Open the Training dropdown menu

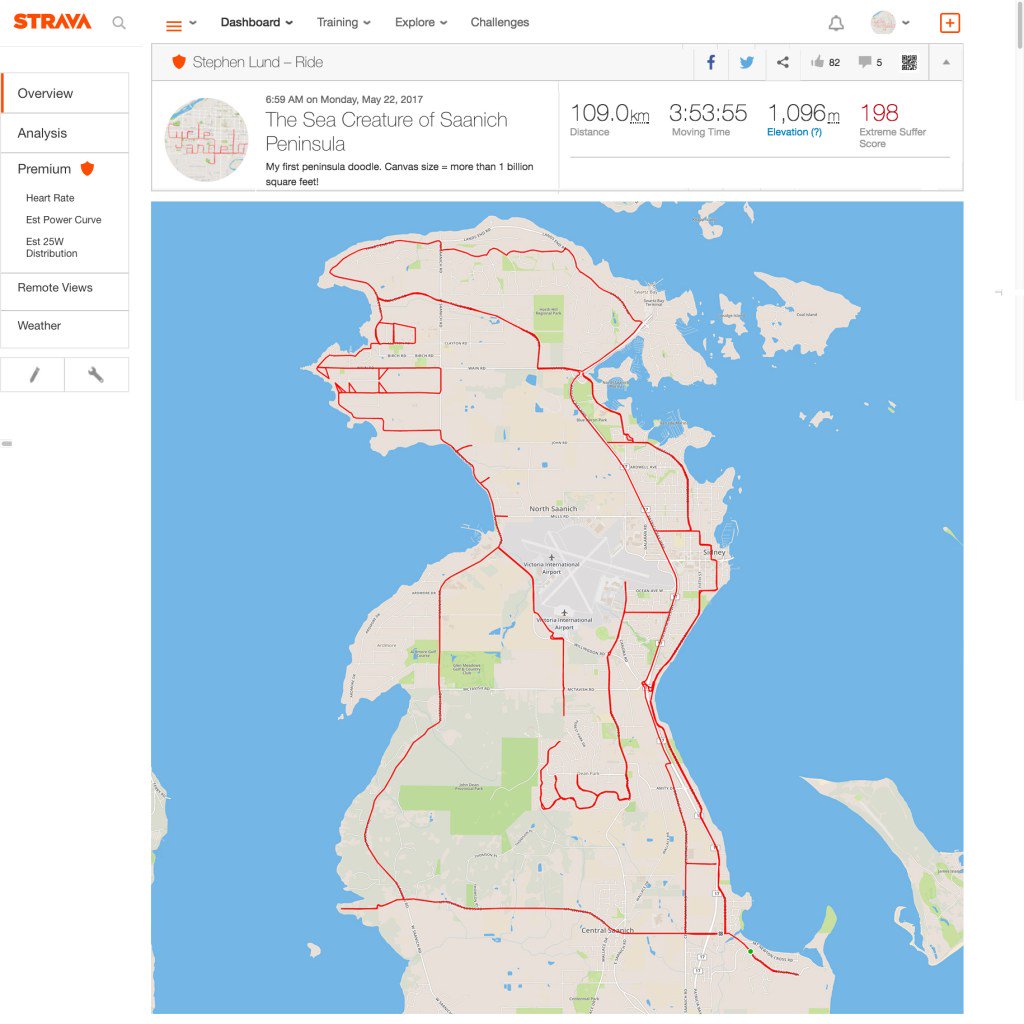pos(338,22)
